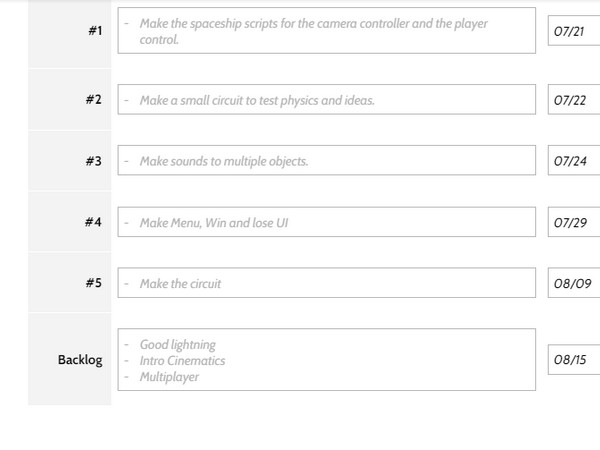Click the #3 milestone label
The image size is (600, 450).
coord(92,161)
